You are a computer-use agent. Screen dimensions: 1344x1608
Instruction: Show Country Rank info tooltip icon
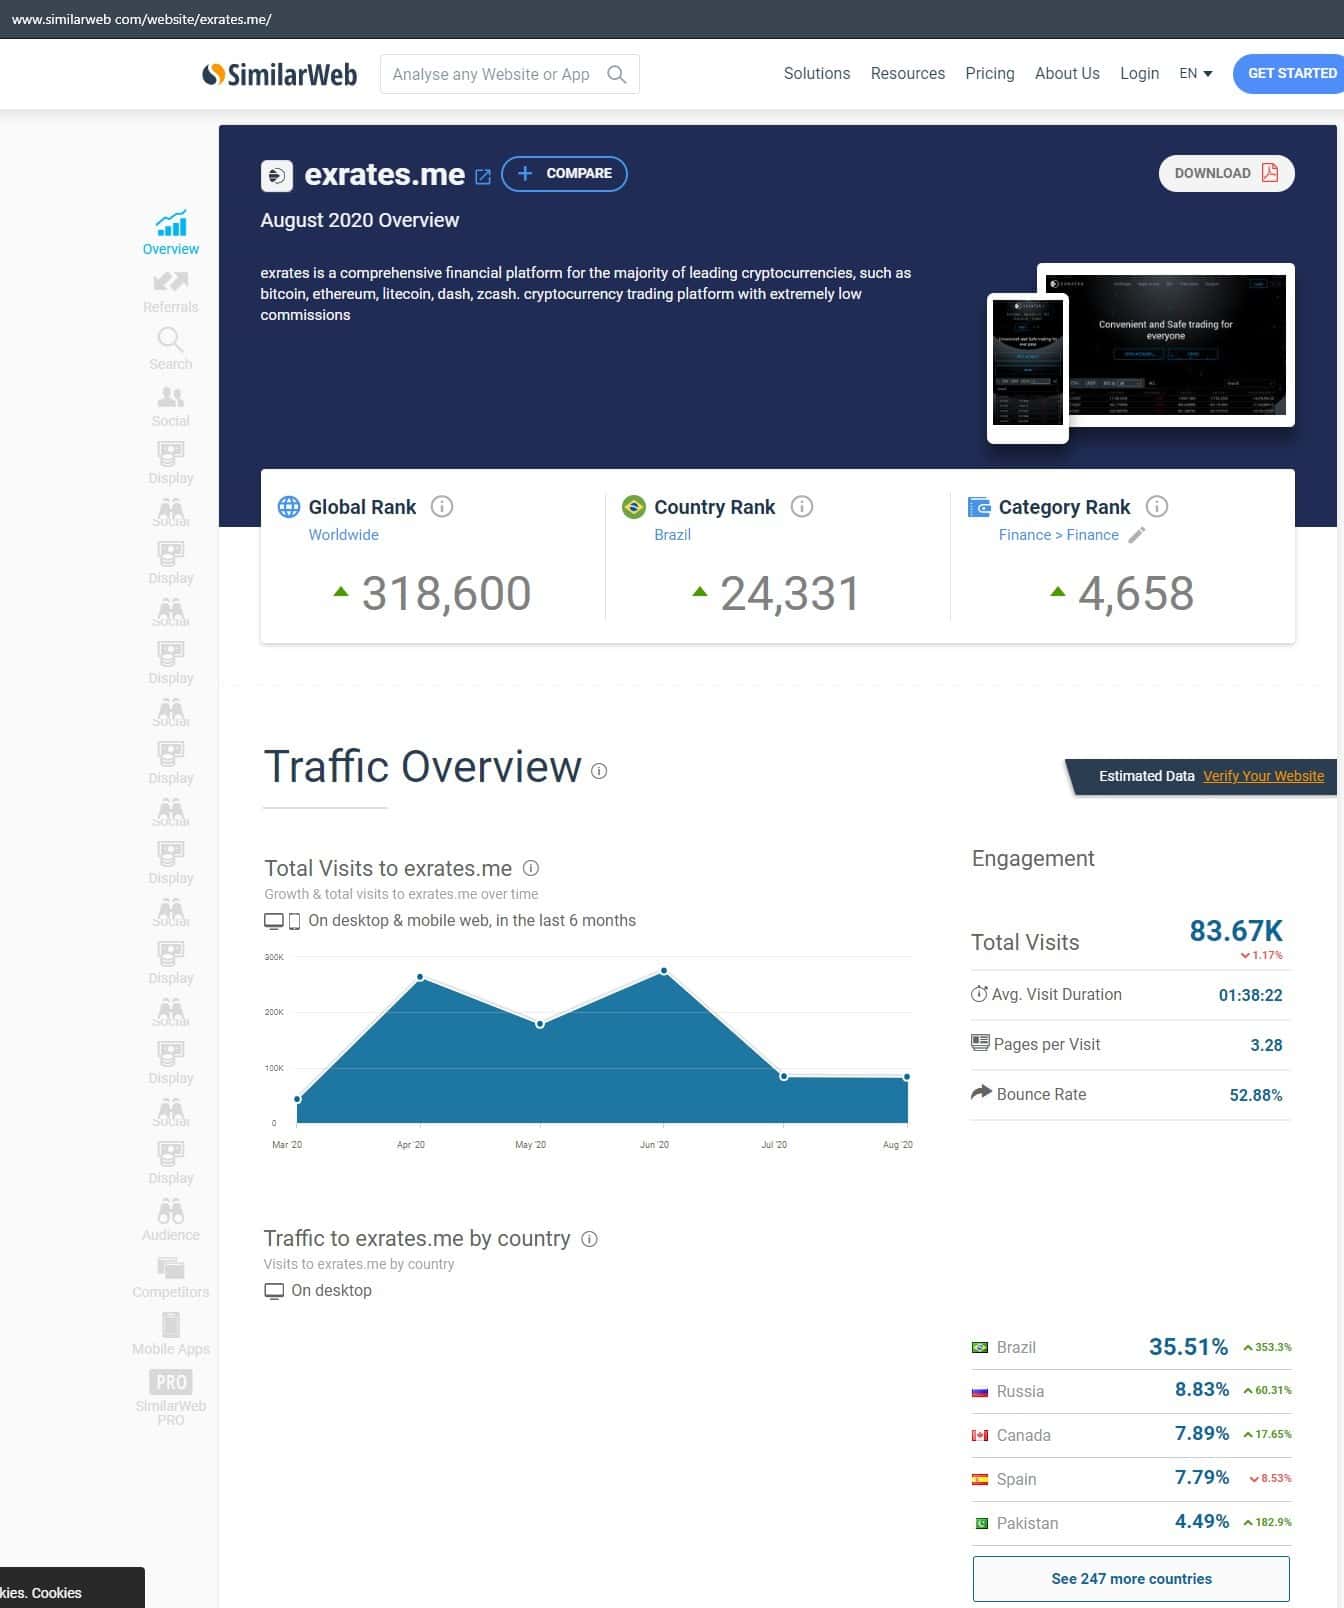pos(802,507)
